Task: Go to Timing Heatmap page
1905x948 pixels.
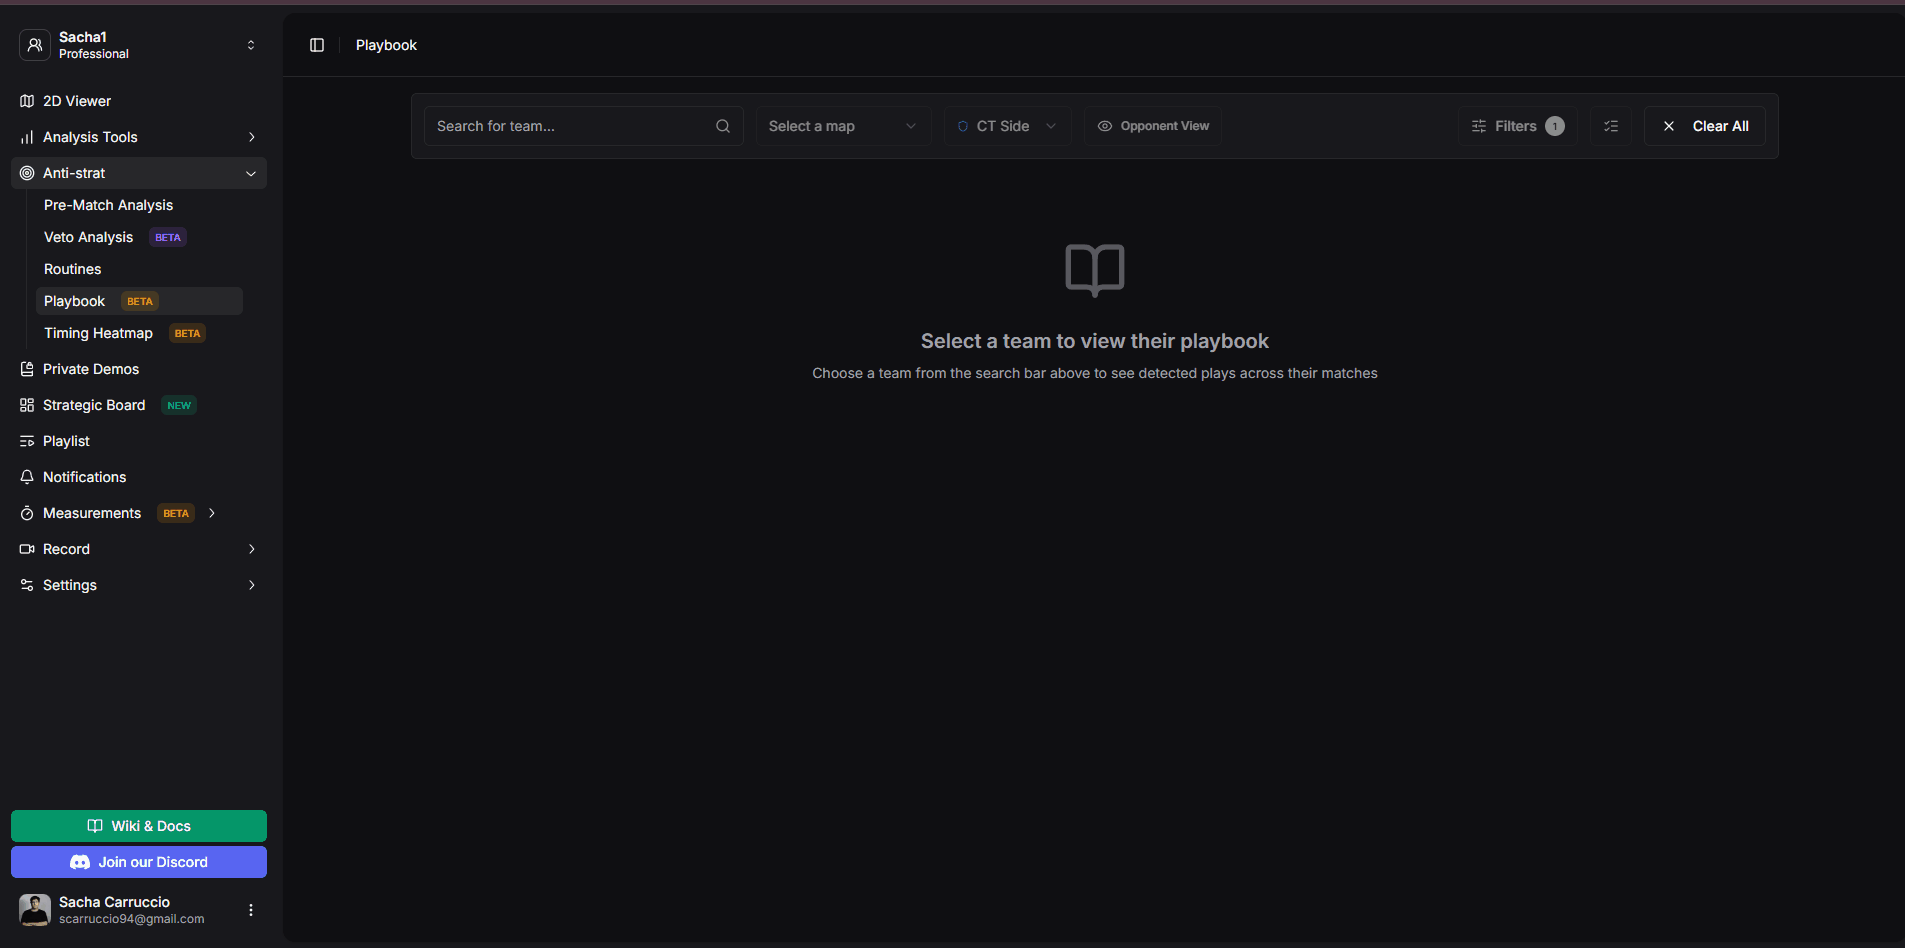Action: click(x=98, y=333)
